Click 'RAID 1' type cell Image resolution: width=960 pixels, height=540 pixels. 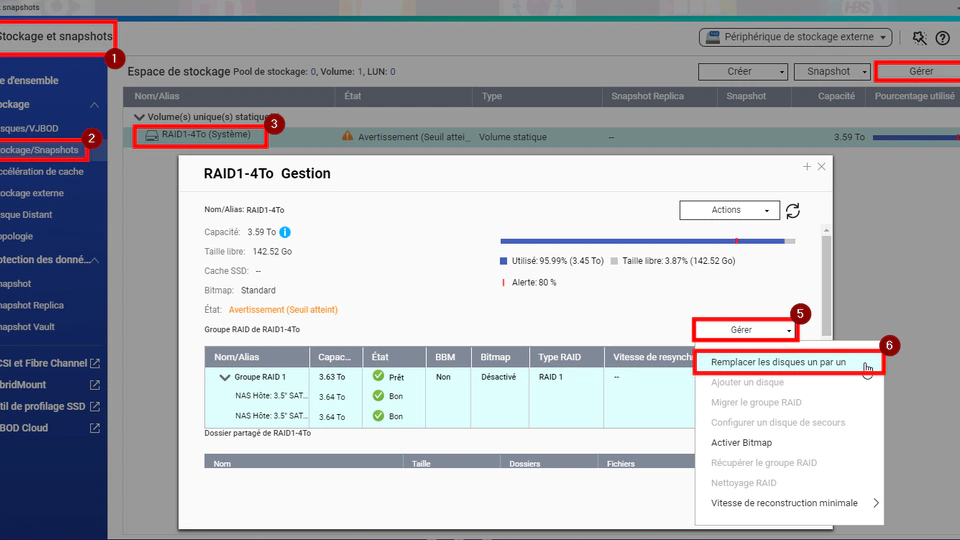[550, 377]
